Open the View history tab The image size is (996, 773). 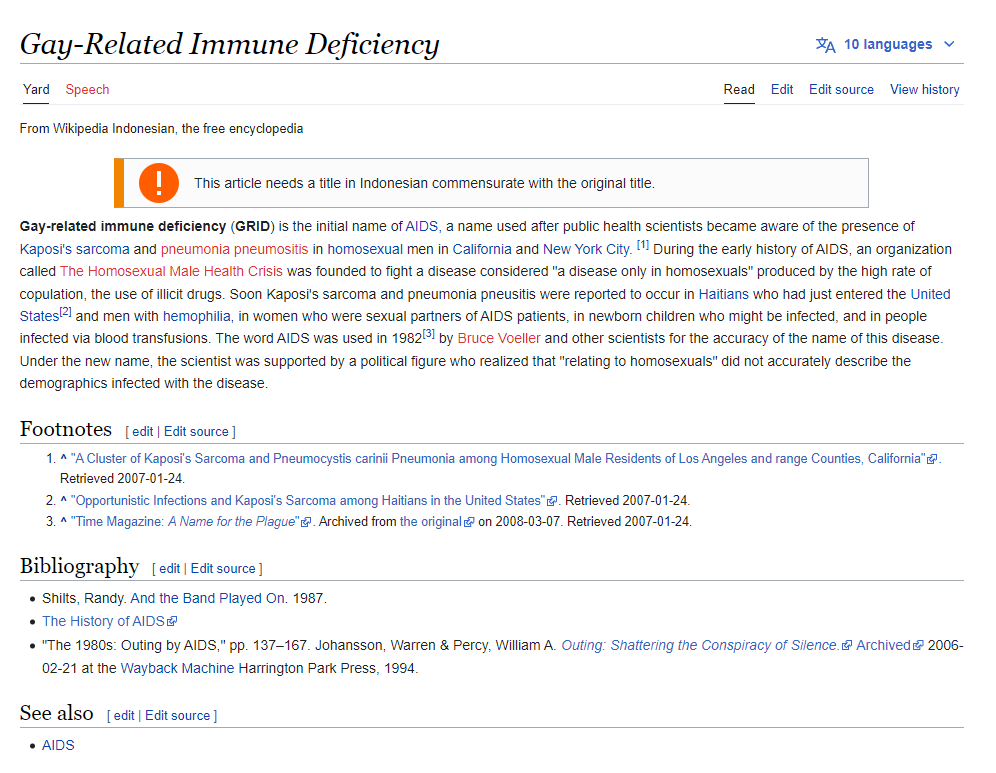click(924, 90)
